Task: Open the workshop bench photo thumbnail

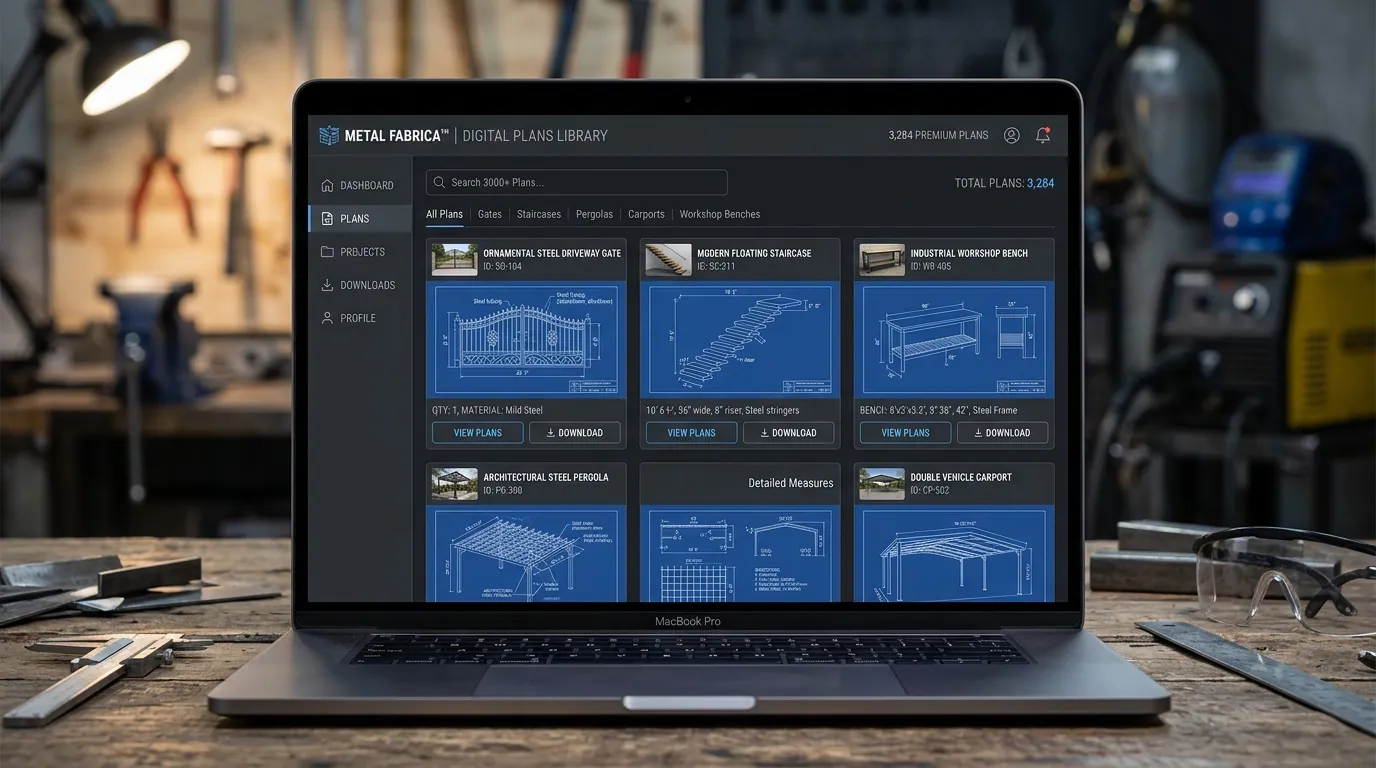Action: pos(882,260)
